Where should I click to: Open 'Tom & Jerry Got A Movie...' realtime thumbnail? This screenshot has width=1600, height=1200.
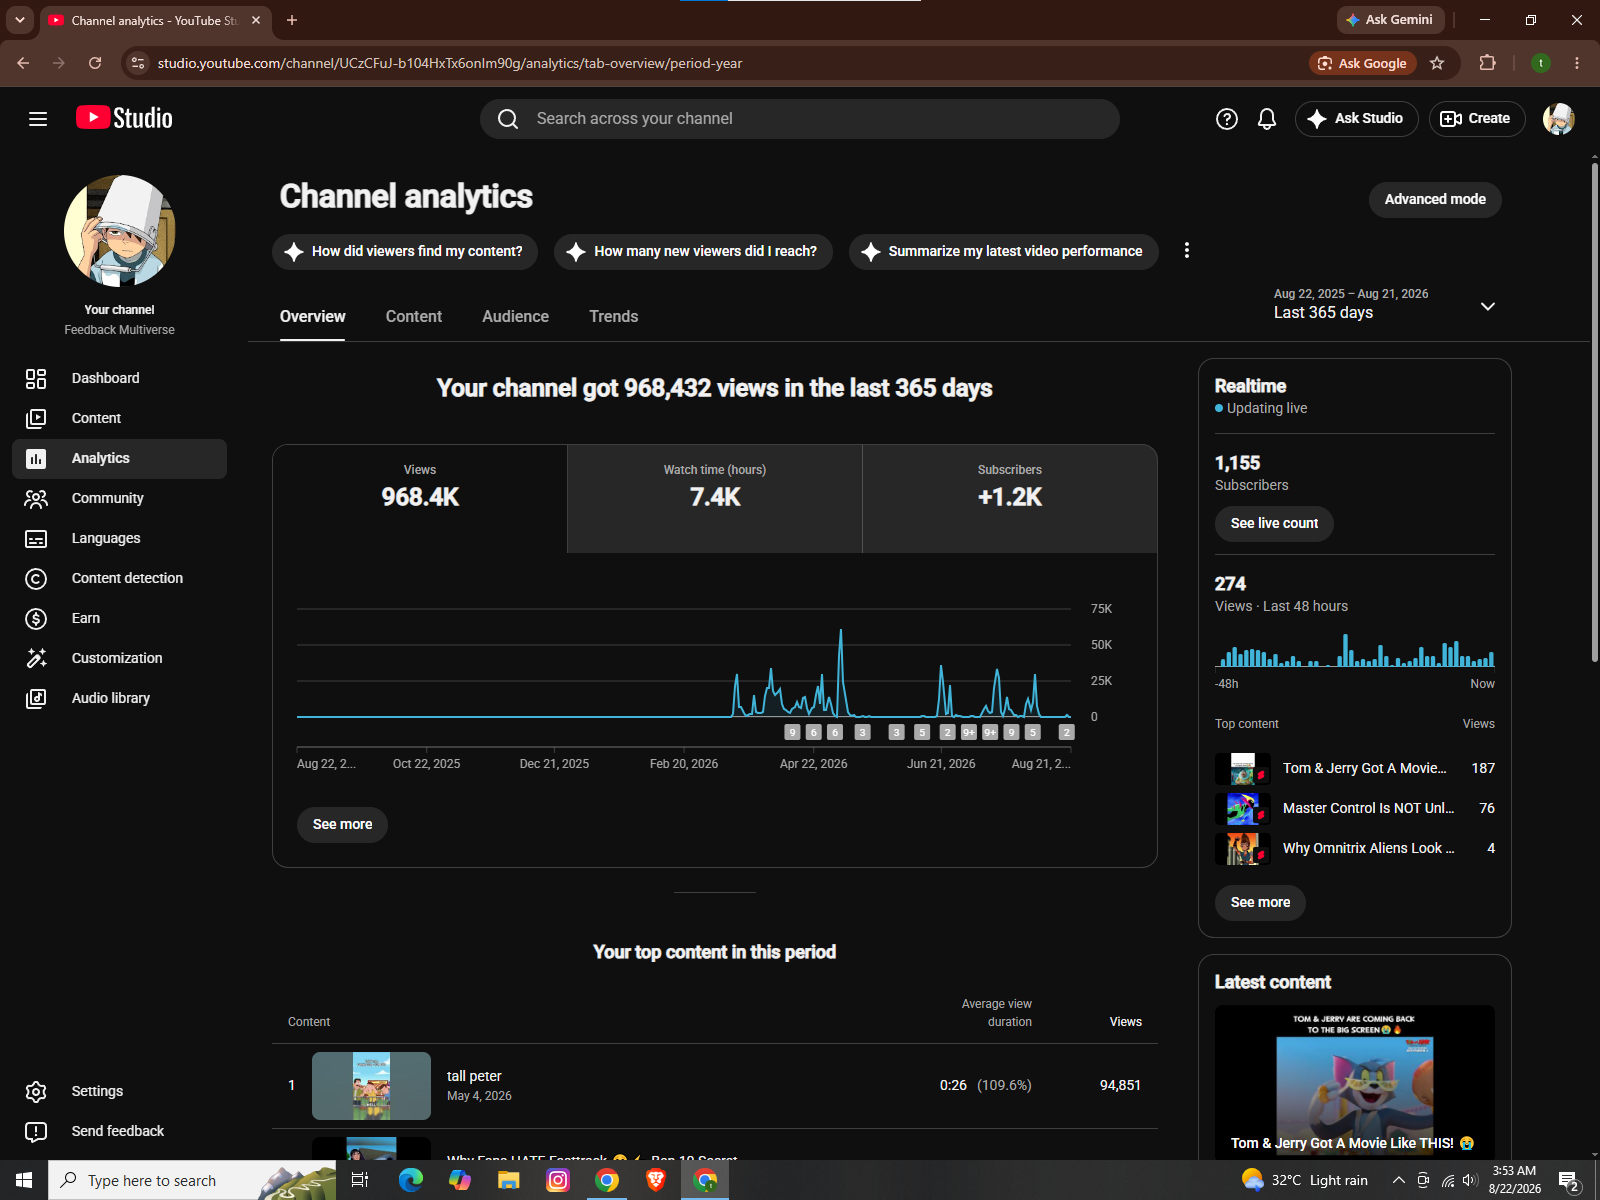point(1243,768)
